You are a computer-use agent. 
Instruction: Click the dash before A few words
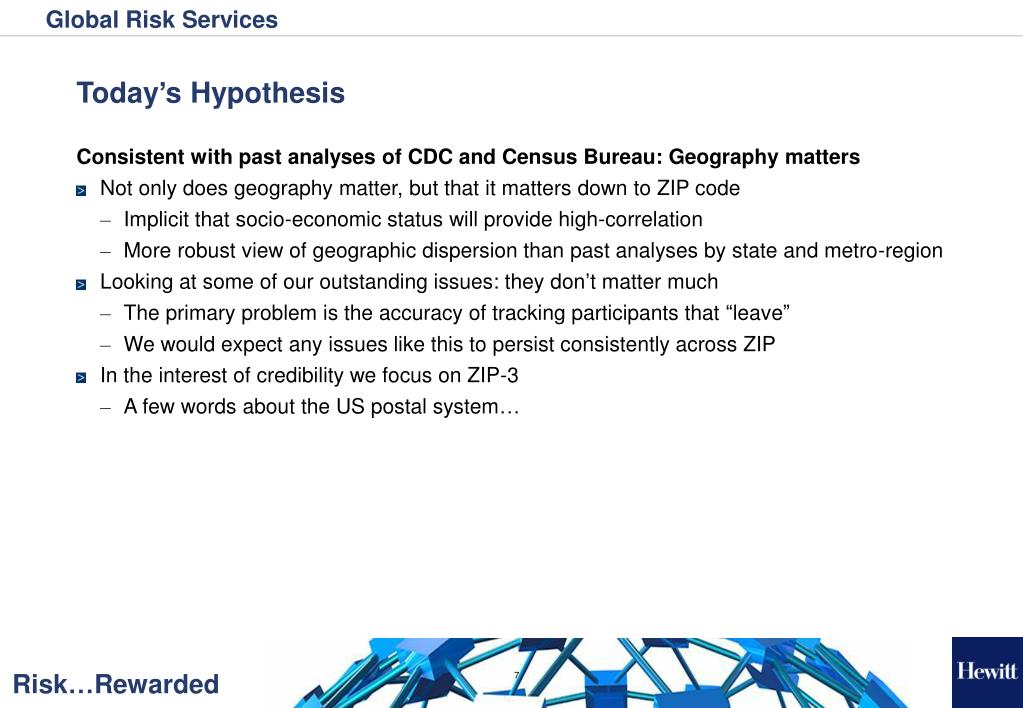106,408
